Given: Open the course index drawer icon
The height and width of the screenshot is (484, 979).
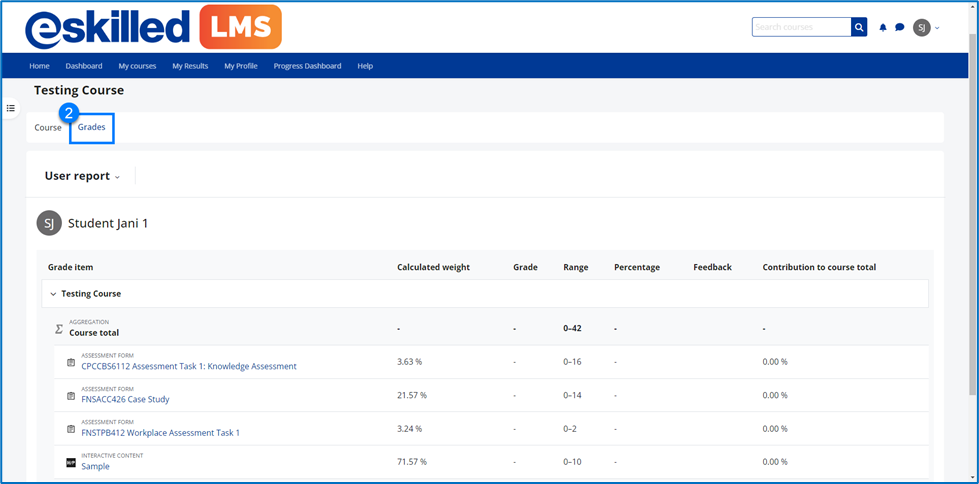Looking at the screenshot, I should coord(11,108).
